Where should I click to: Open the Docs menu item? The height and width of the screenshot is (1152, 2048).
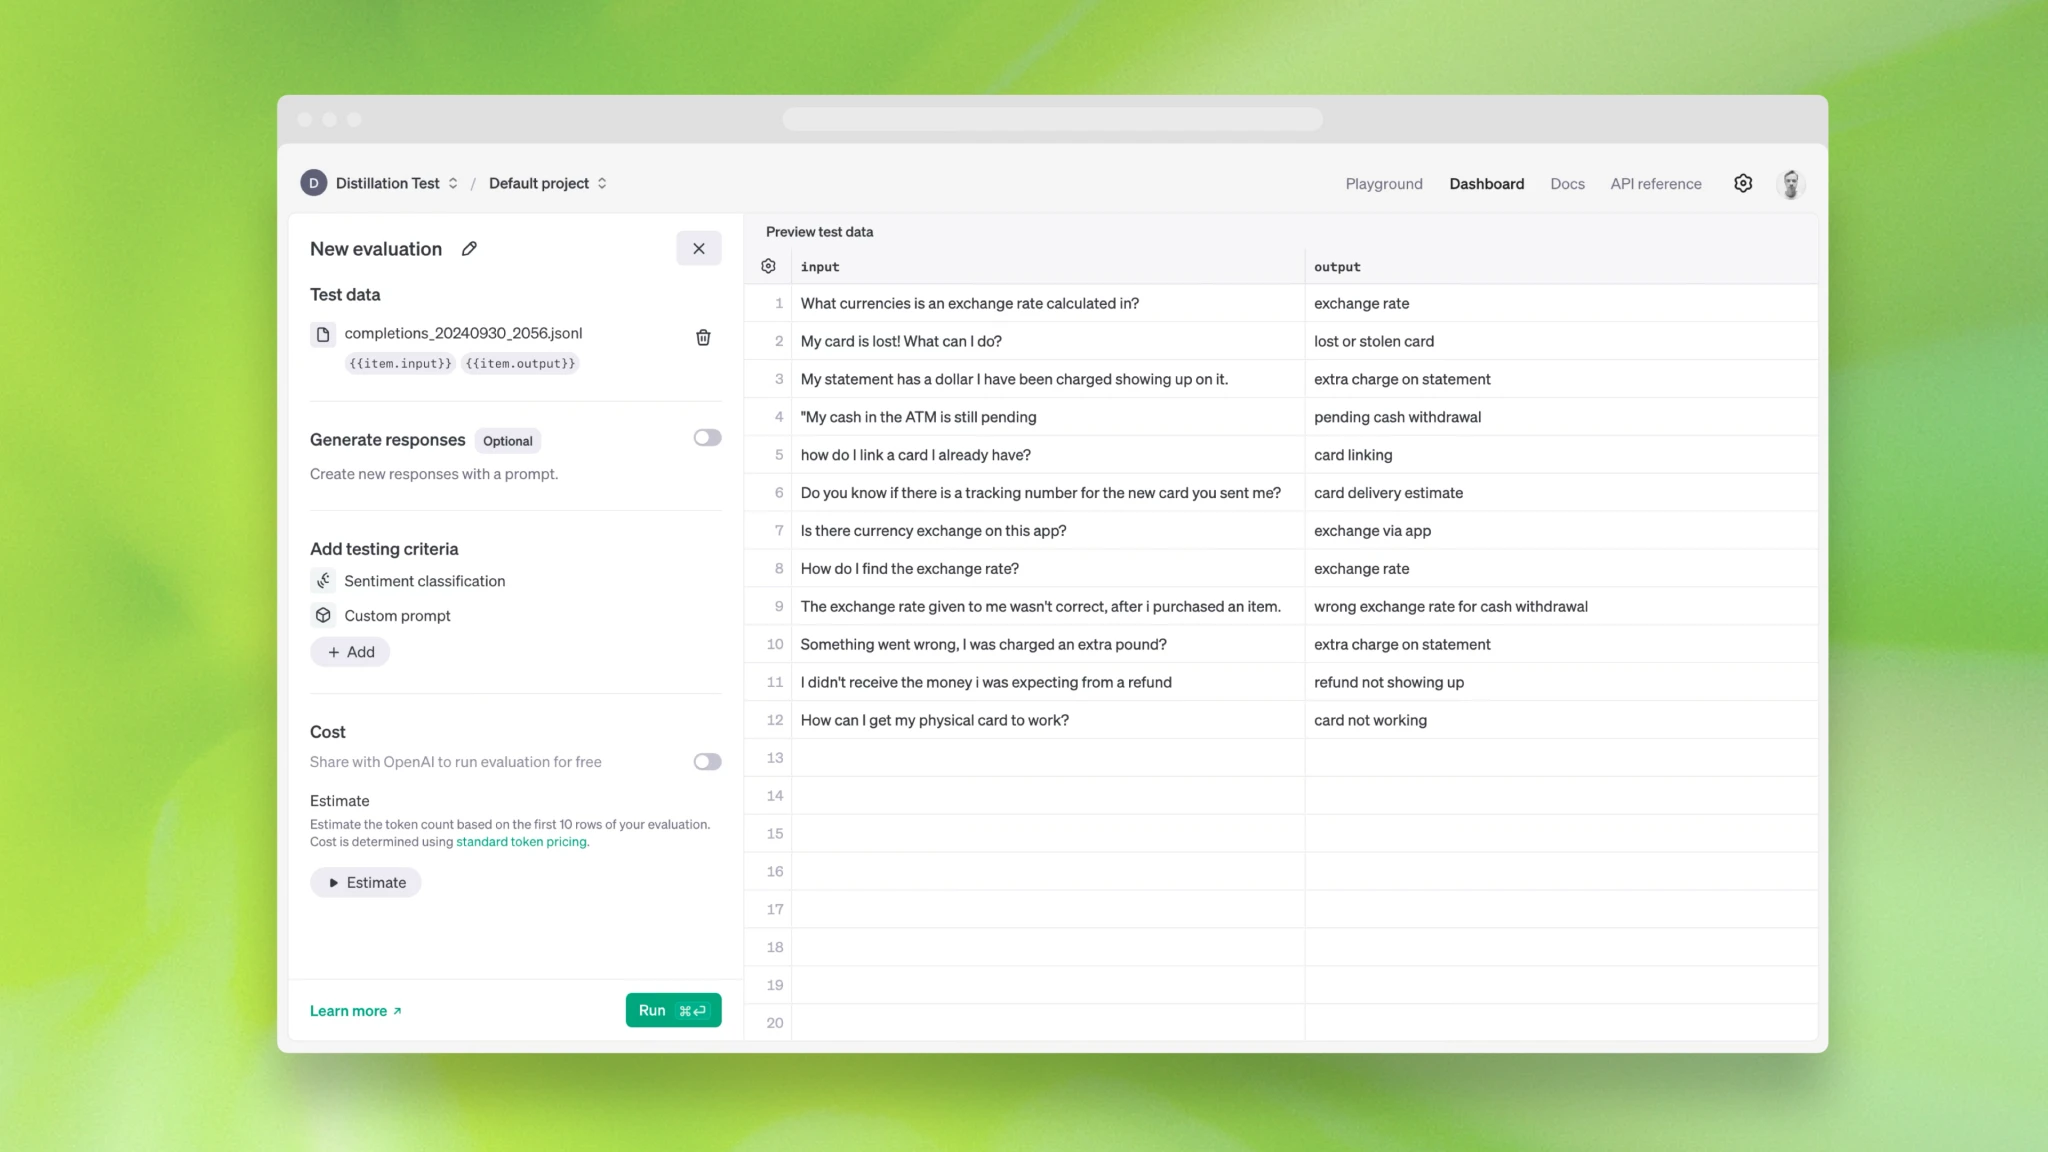[1566, 183]
